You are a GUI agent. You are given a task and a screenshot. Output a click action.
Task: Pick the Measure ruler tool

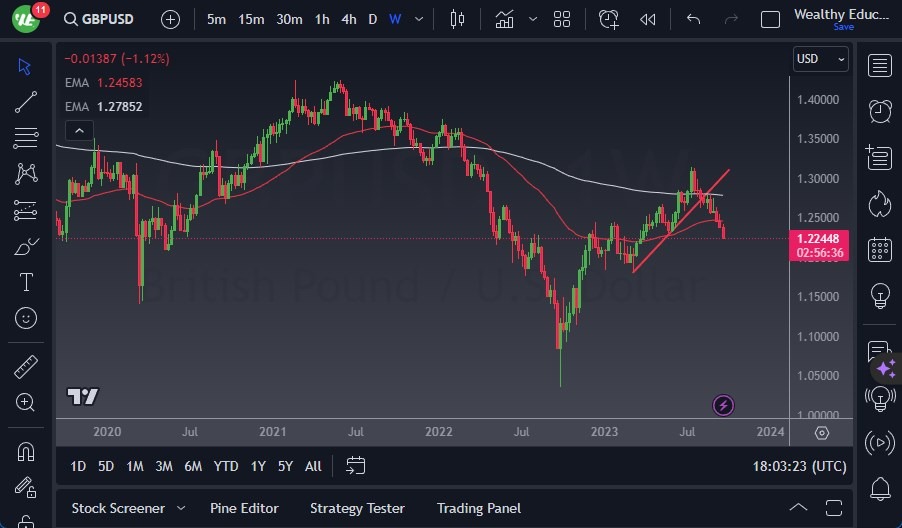[x=26, y=367]
